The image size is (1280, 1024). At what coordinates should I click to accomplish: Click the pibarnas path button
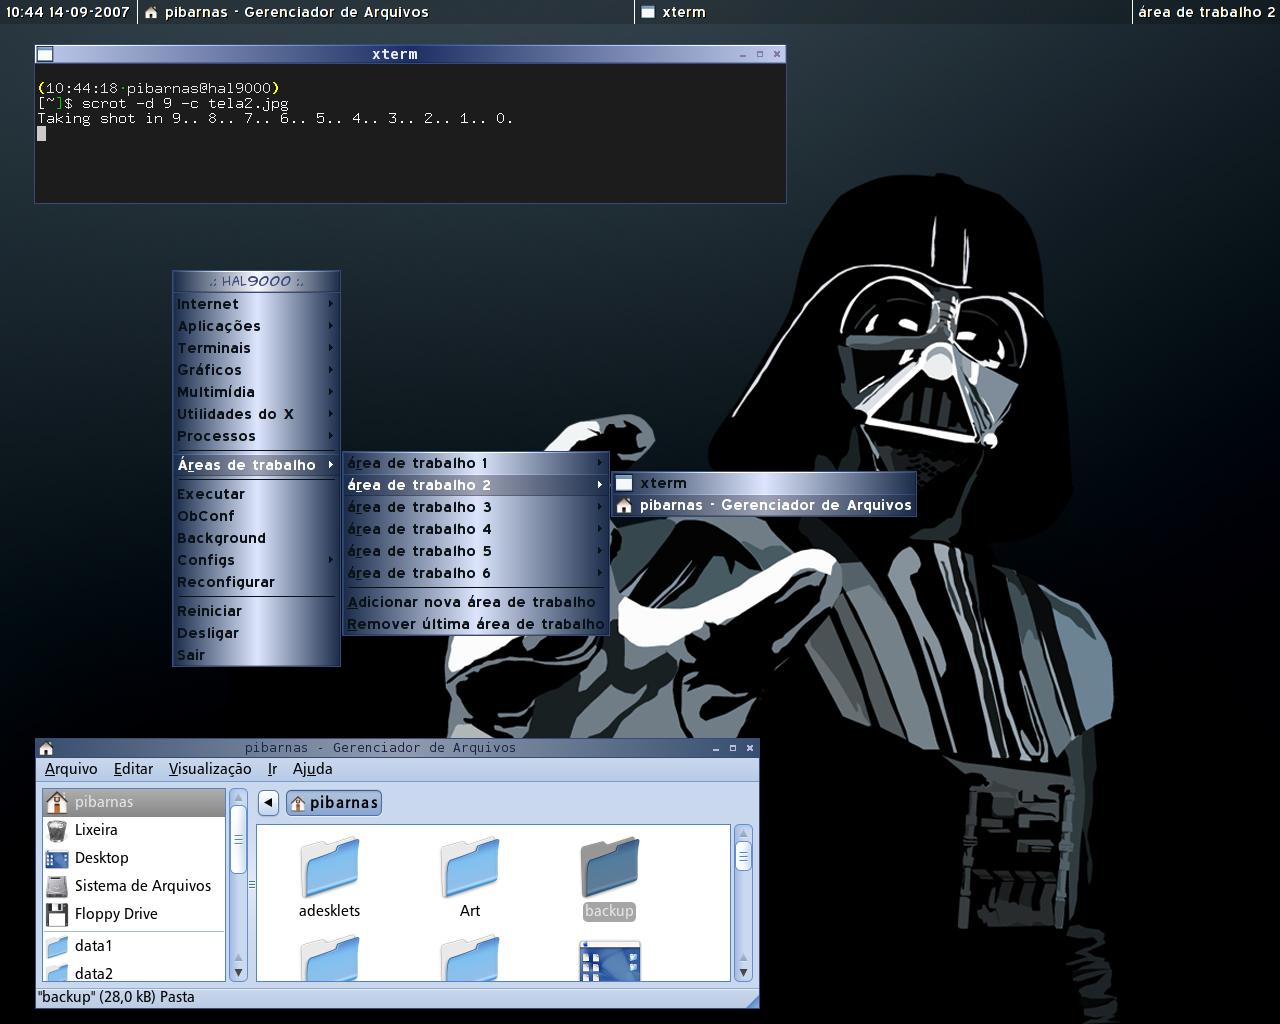[x=334, y=802]
